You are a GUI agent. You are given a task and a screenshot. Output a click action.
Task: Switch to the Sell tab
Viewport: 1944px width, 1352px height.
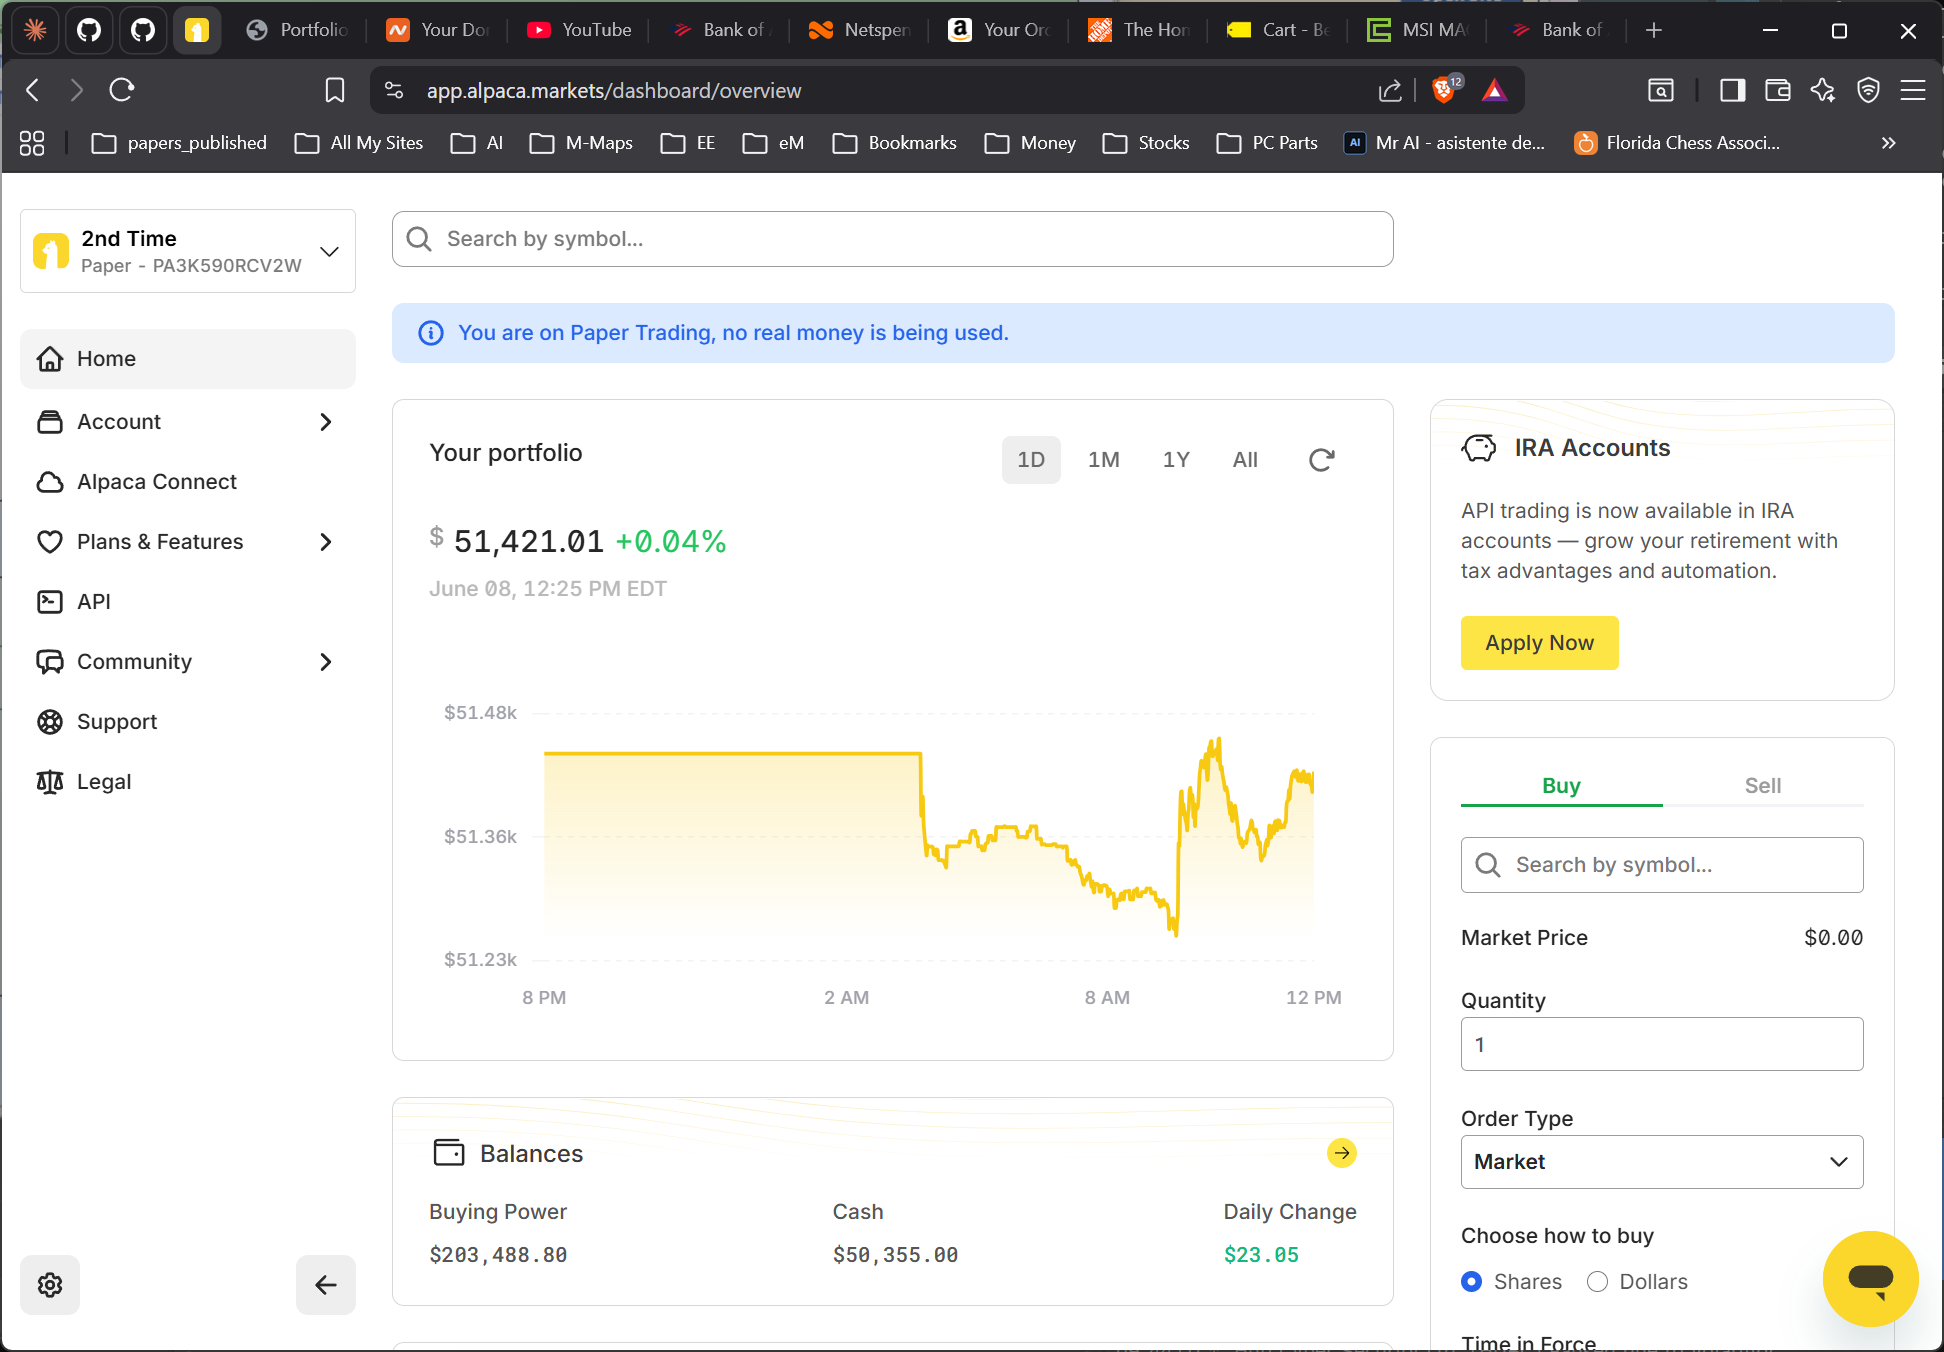click(1763, 786)
